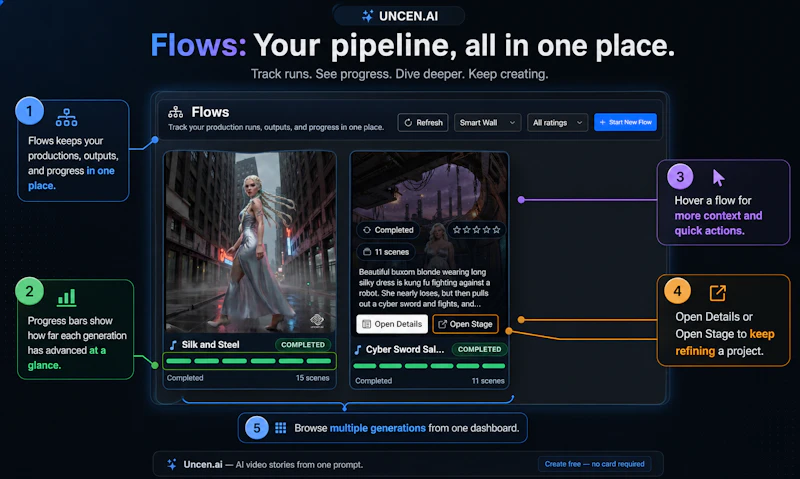Click the Flows hierarchy icon beside the title
Image resolution: width=800 pixels, height=479 pixels.
tap(176, 112)
